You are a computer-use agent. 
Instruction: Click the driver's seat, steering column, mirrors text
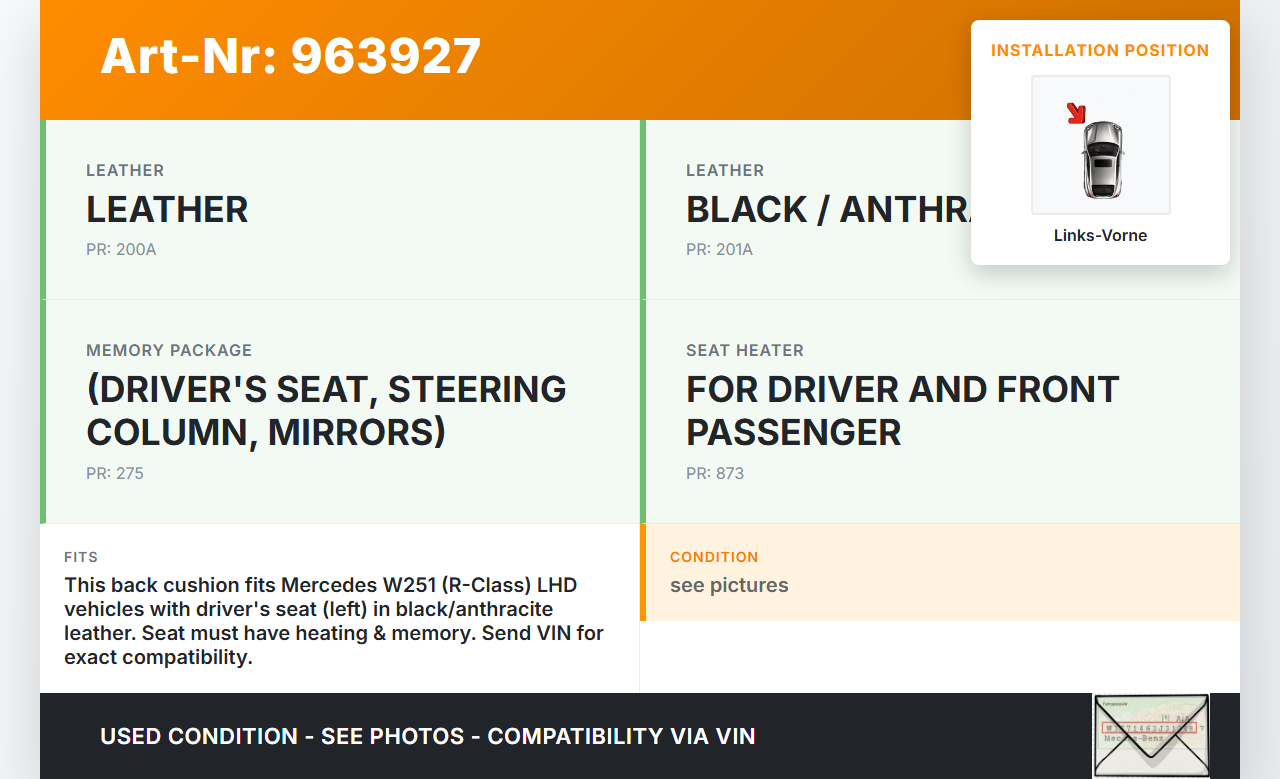pyautogui.click(x=326, y=410)
